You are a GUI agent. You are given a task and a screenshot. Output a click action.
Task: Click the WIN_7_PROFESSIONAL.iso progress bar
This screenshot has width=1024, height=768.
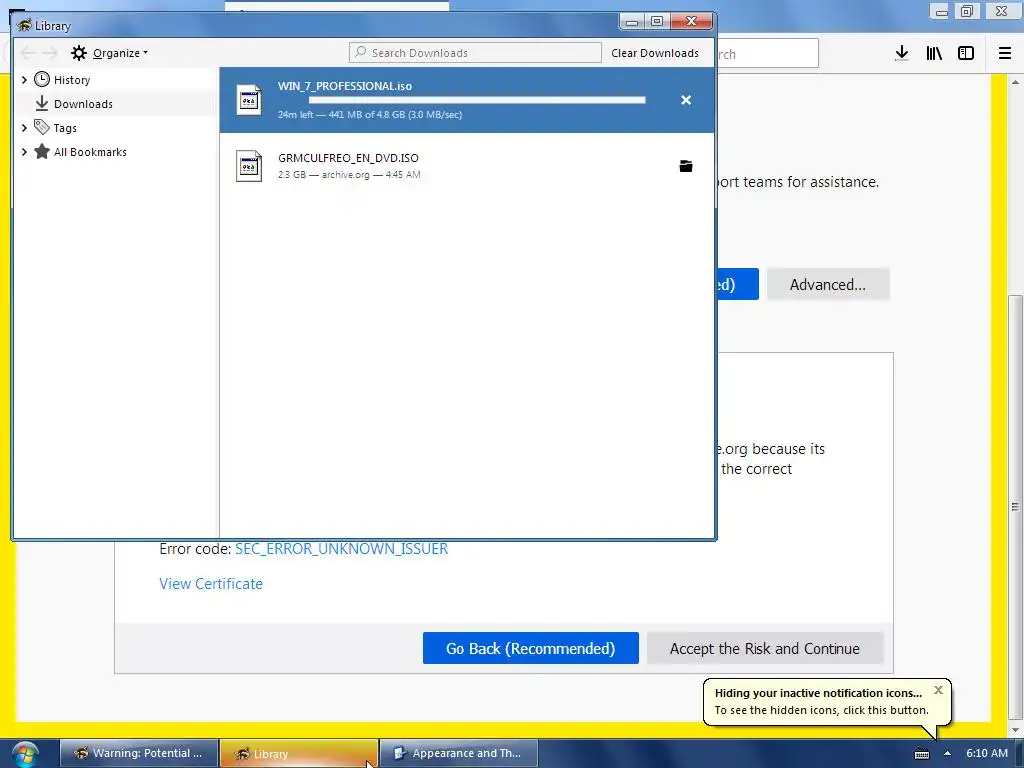tap(477, 100)
